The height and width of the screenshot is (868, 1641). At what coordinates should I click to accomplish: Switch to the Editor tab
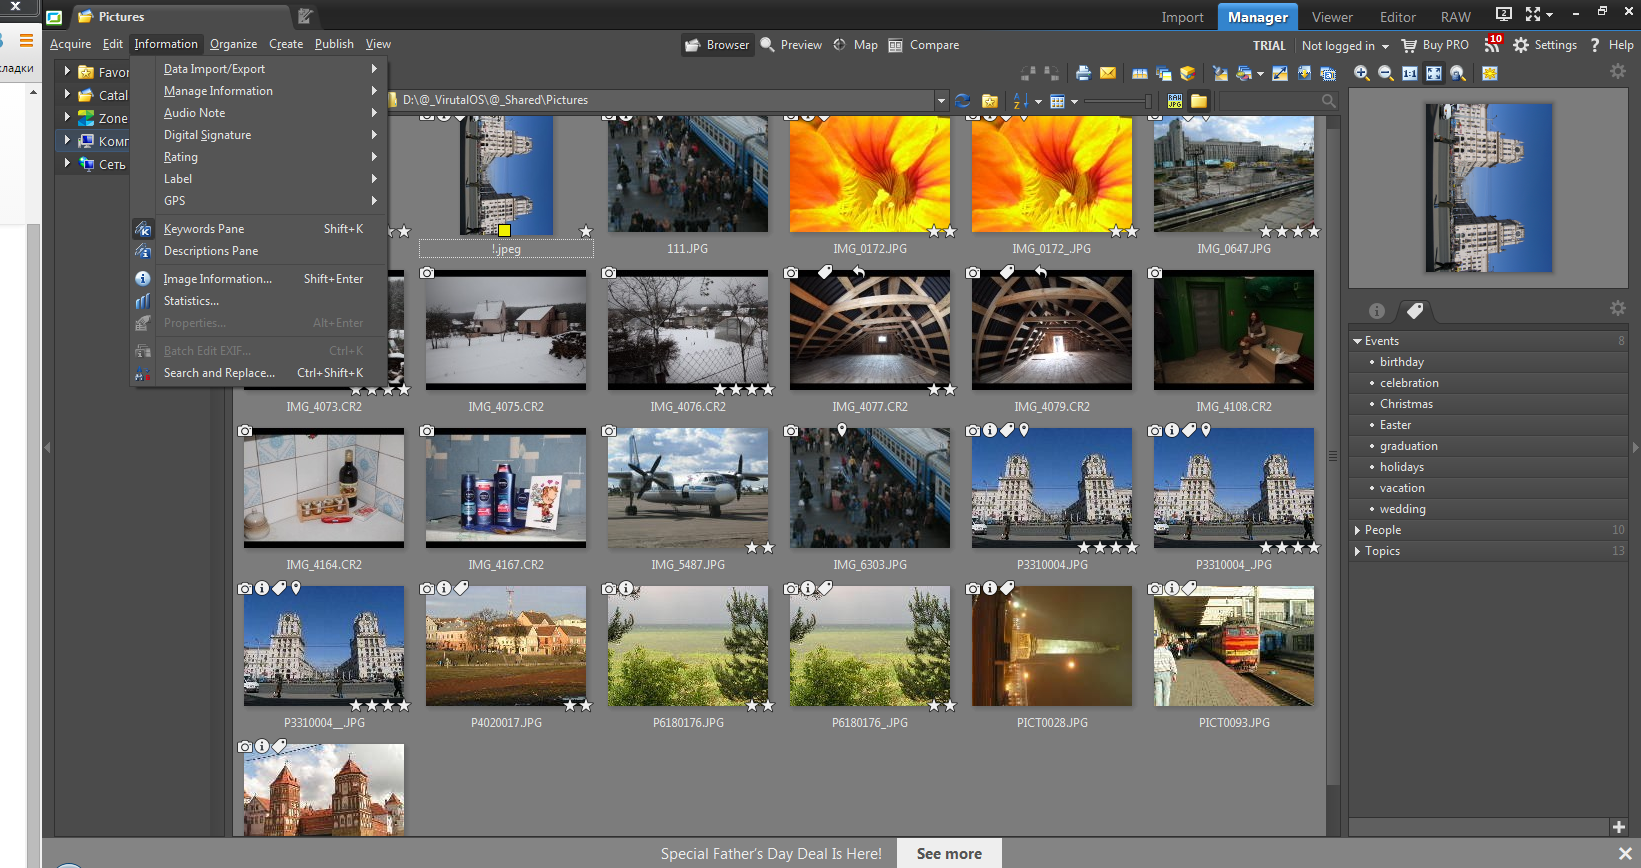pos(1397,17)
